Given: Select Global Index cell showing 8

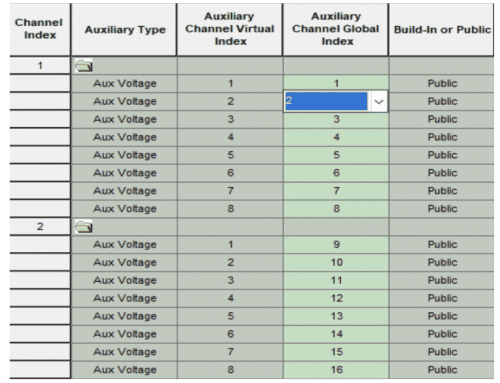Looking at the screenshot, I should pyautogui.click(x=336, y=209).
